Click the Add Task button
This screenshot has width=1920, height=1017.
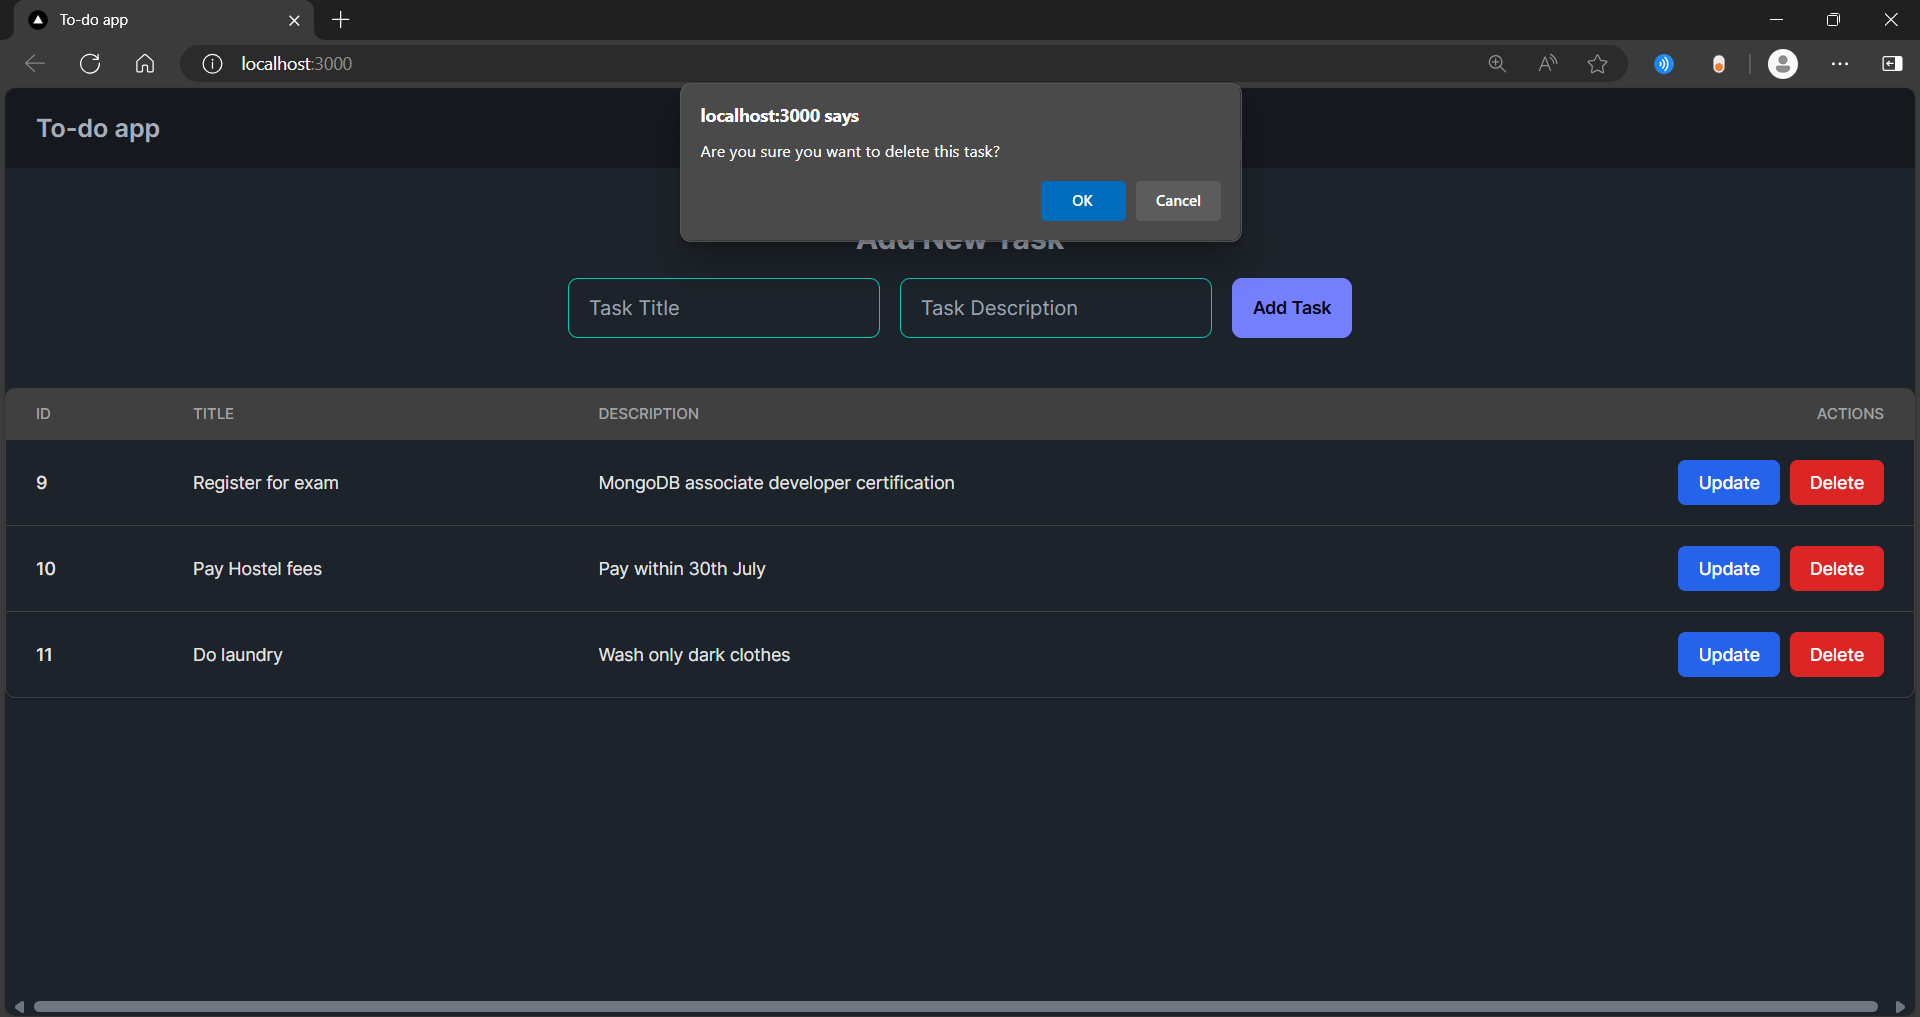click(x=1291, y=308)
